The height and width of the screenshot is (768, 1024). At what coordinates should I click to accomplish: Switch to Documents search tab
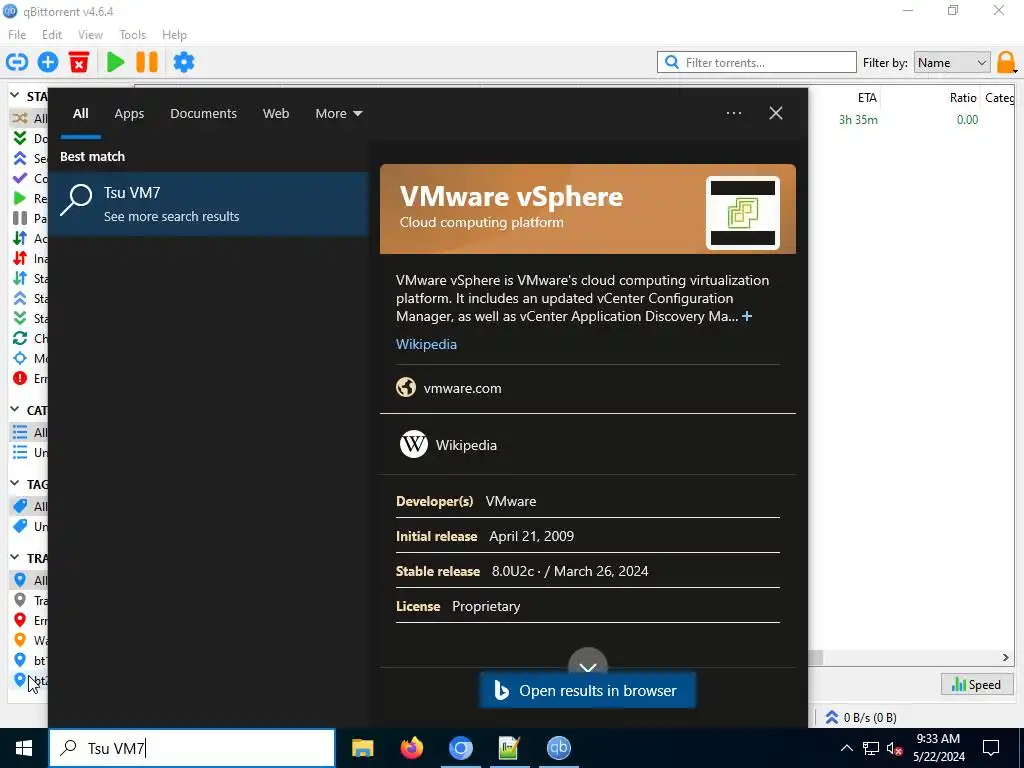pyautogui.click(x=203, y=113)
